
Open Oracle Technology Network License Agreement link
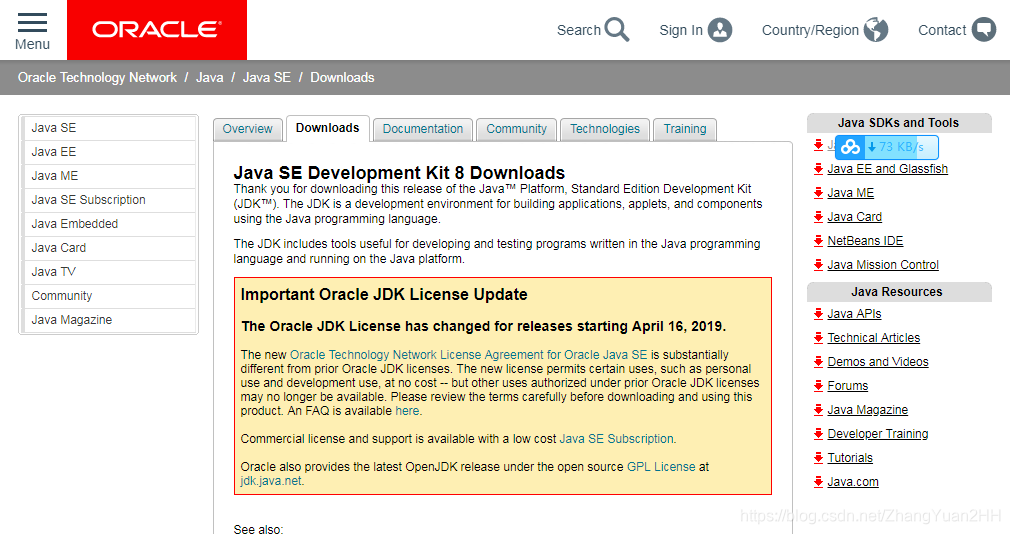click(x=468, y=355)
